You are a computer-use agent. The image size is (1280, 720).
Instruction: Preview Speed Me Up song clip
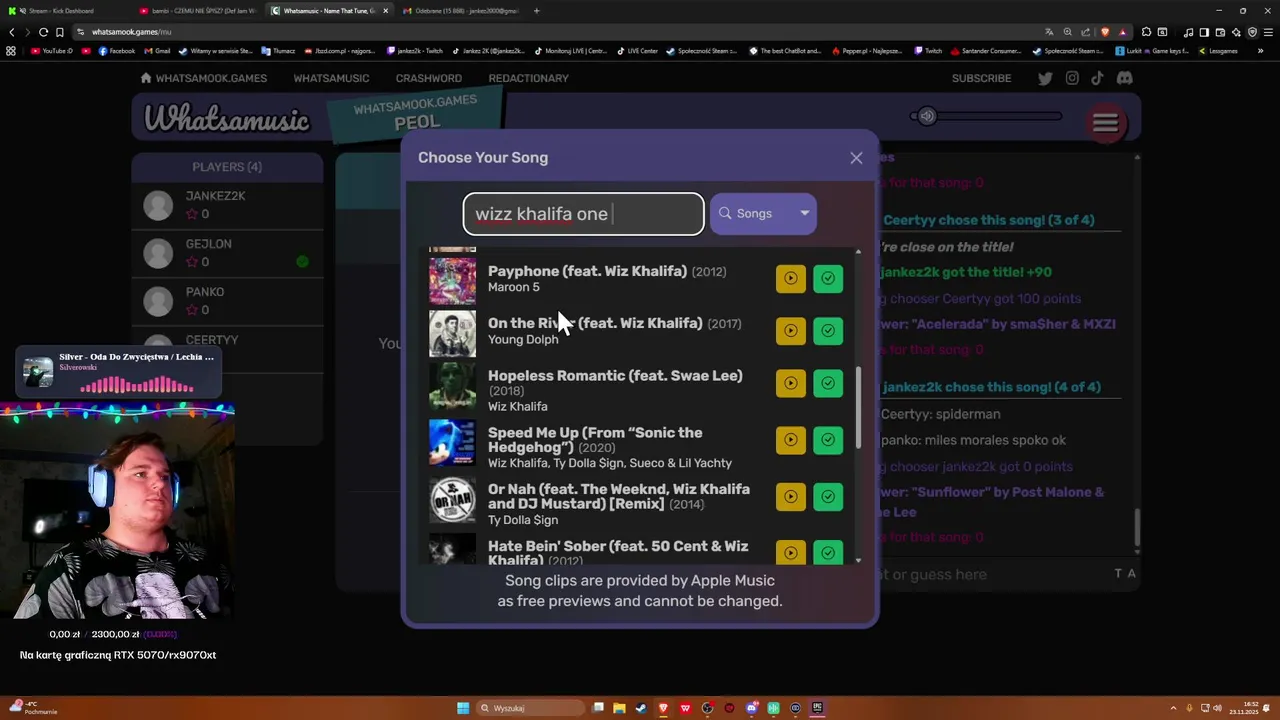[790, 440]
